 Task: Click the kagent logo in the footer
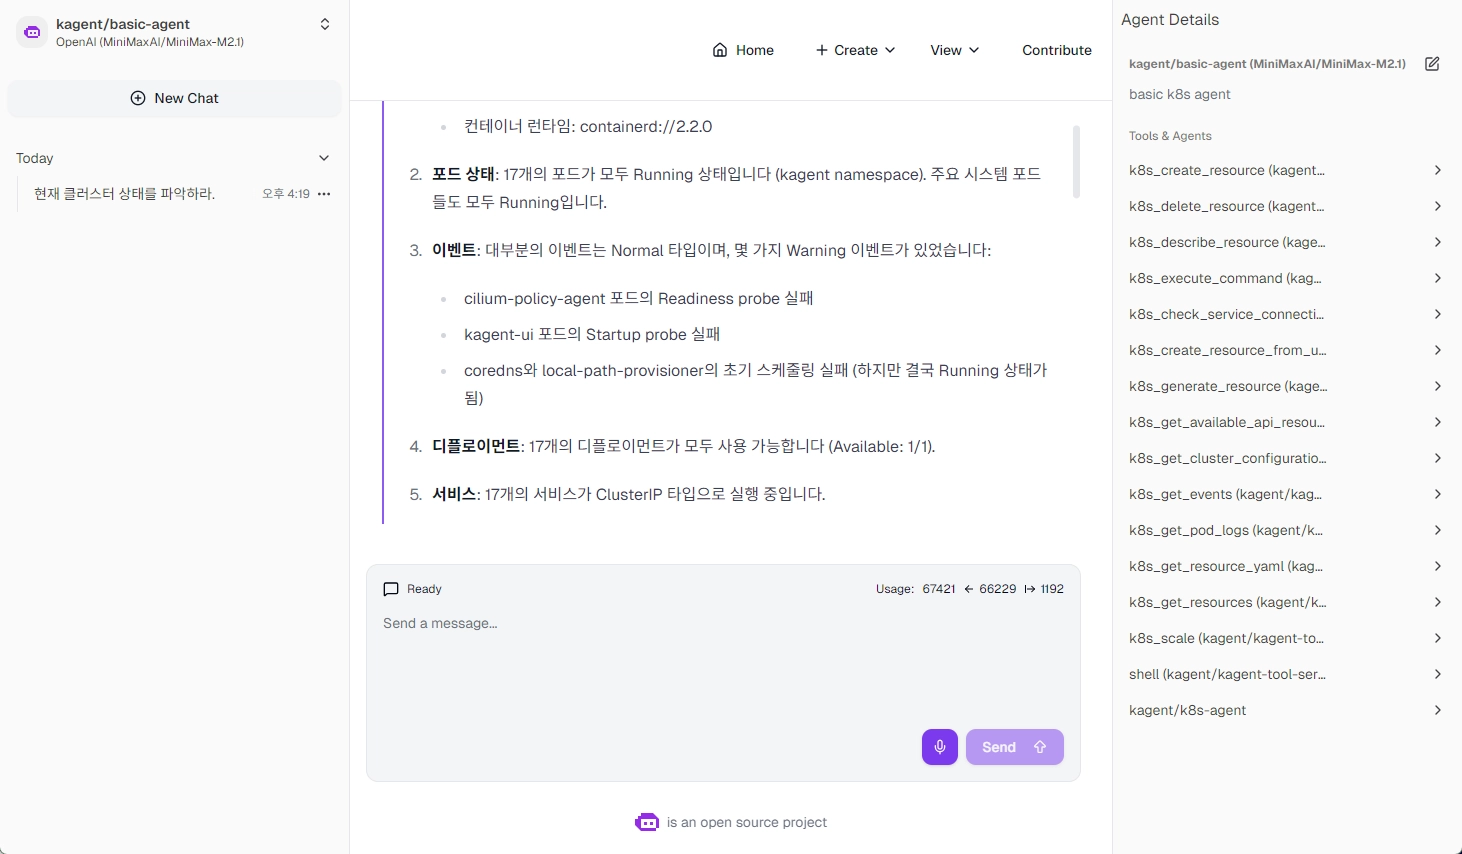(647, 822)
